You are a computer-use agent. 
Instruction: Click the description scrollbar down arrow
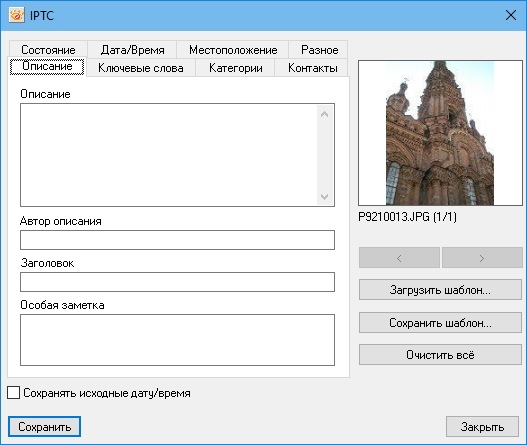pyautogui.click(x=324, y=196)
